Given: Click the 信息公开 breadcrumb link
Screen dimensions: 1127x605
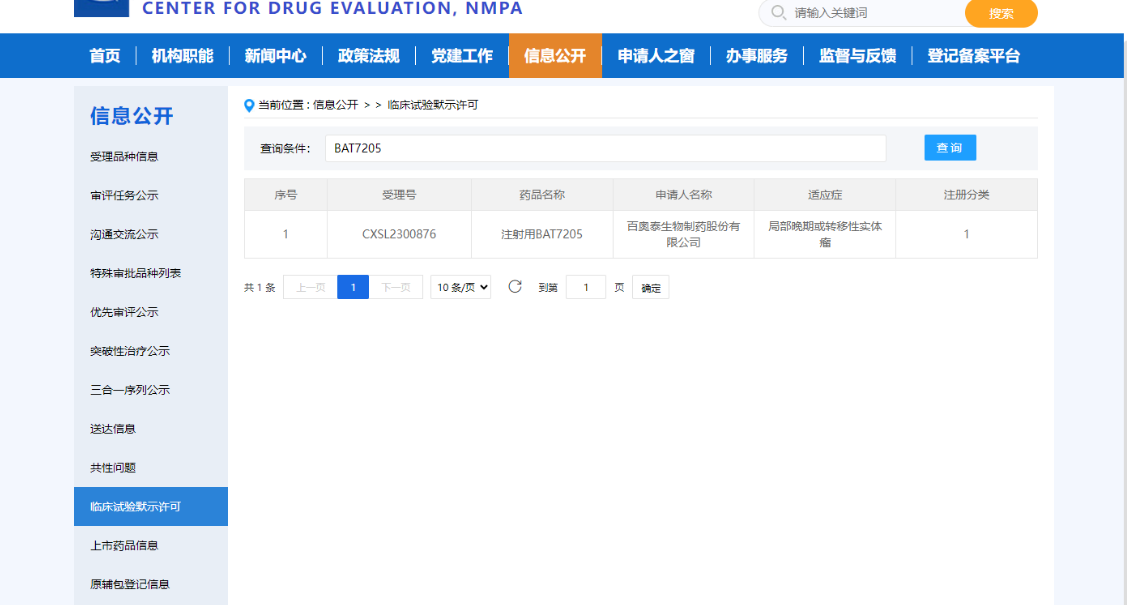Looking at the screenshot, I should pos(335,105).
